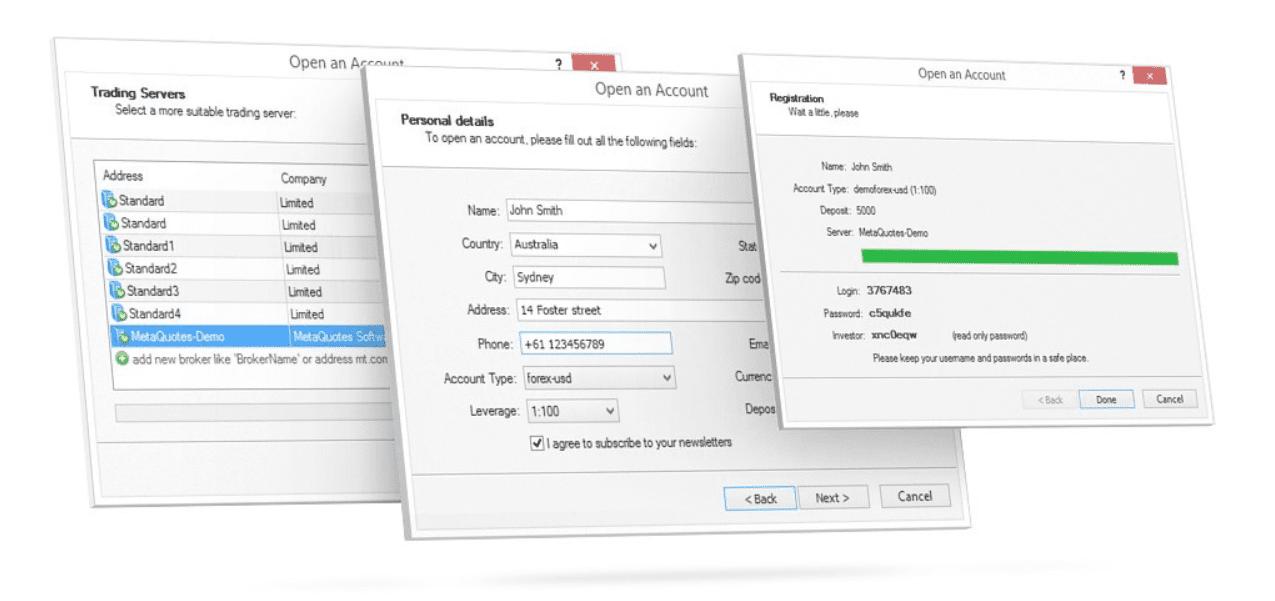Click the Personal details heading
Image resolution: width=1275 pixels, height=601 pixels.
447,120
